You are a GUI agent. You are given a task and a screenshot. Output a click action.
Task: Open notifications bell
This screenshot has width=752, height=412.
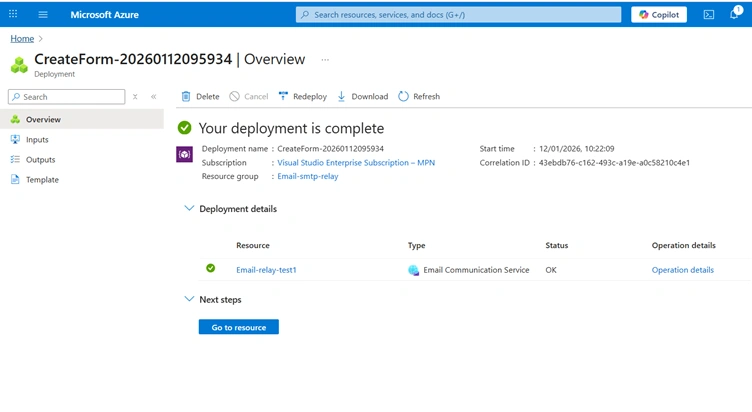point(734,14)
